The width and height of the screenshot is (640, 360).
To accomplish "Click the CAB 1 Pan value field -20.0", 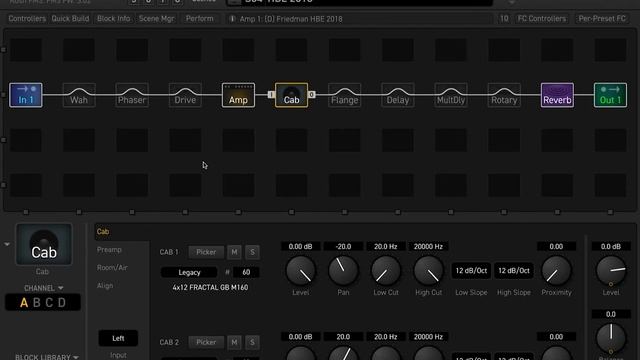I will (343, 247).
